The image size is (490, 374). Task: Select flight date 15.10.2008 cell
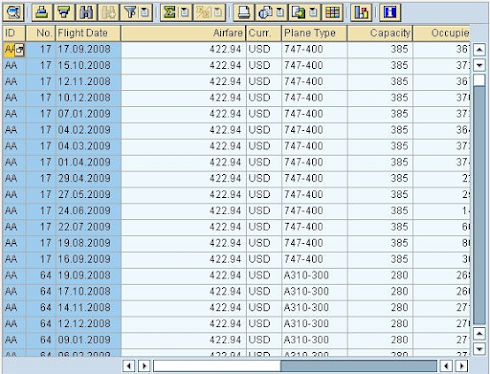click(x=88, y=66)
